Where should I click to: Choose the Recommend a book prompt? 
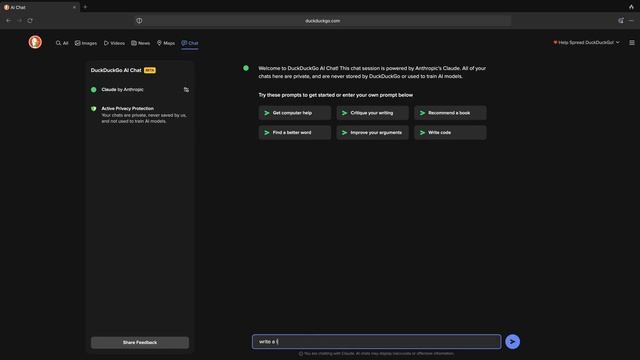pyautogui.click(x=450, y=113)
